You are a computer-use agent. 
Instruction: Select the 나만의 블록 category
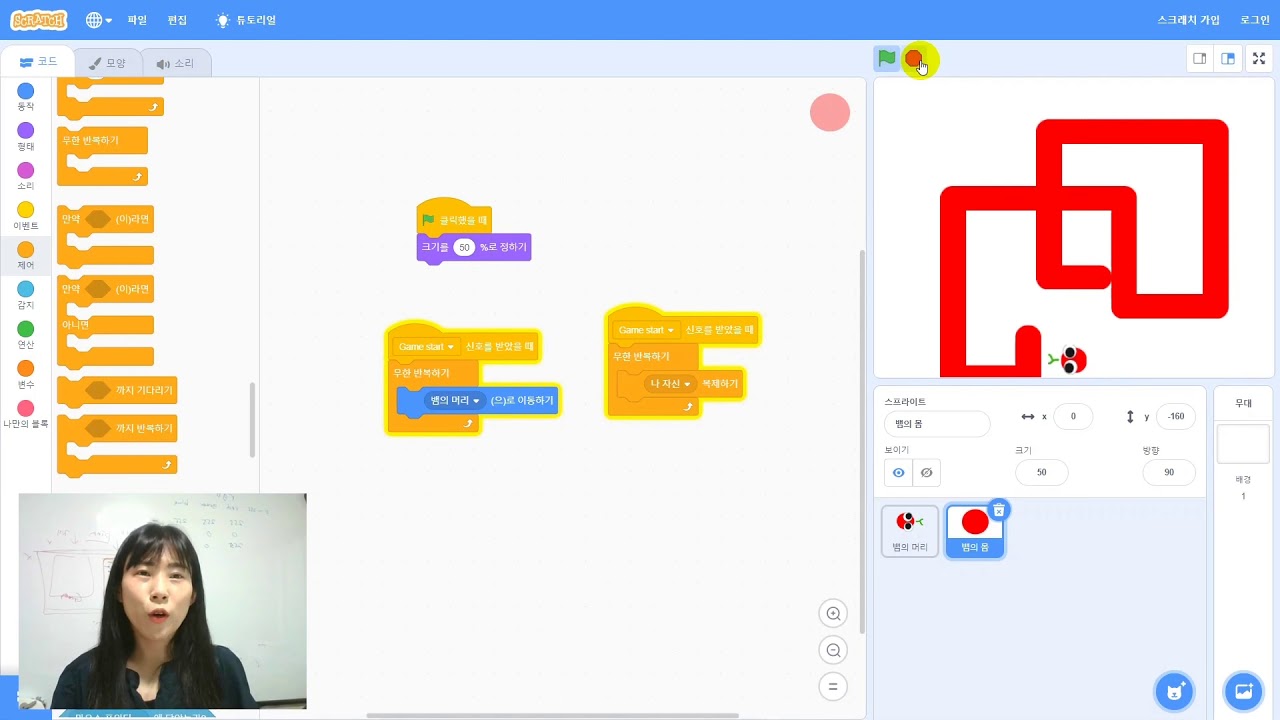(25, 415)
